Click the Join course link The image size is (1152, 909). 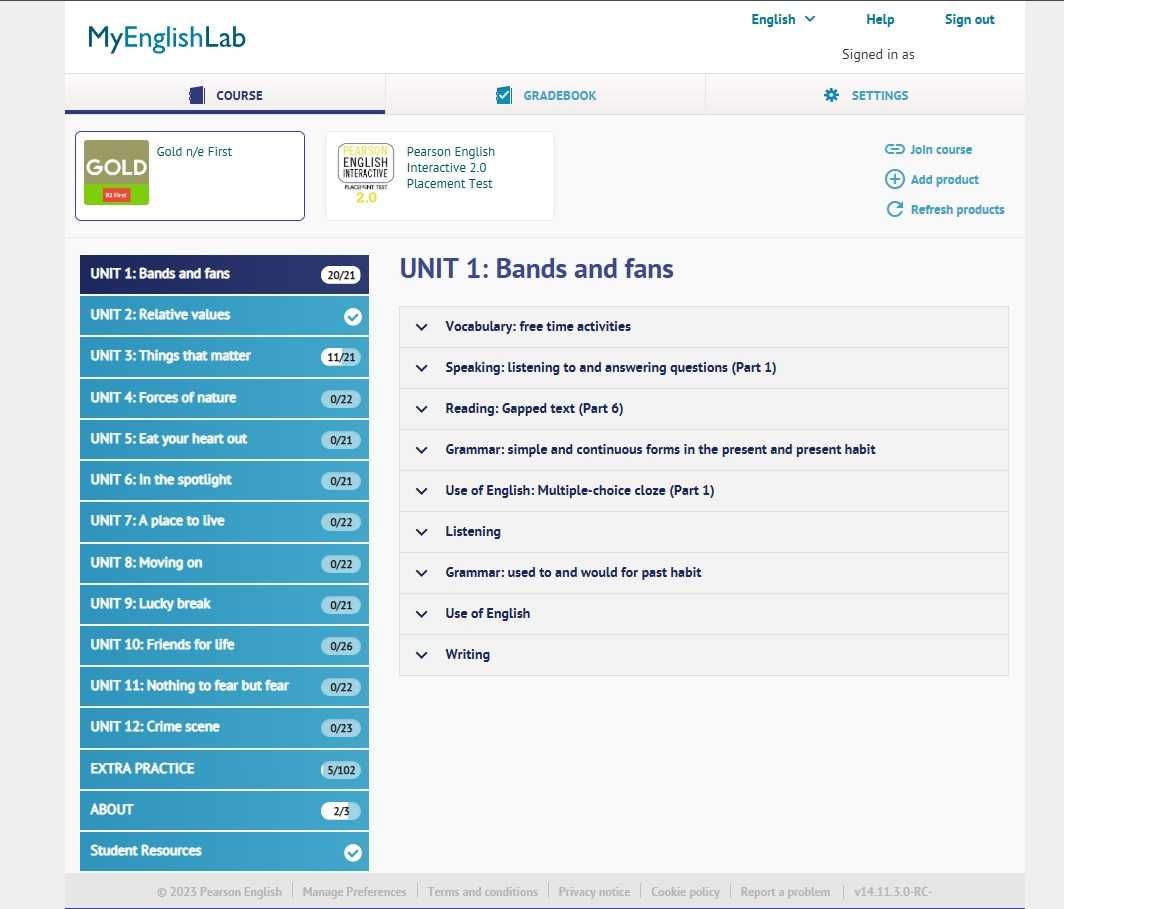point(940,149)
